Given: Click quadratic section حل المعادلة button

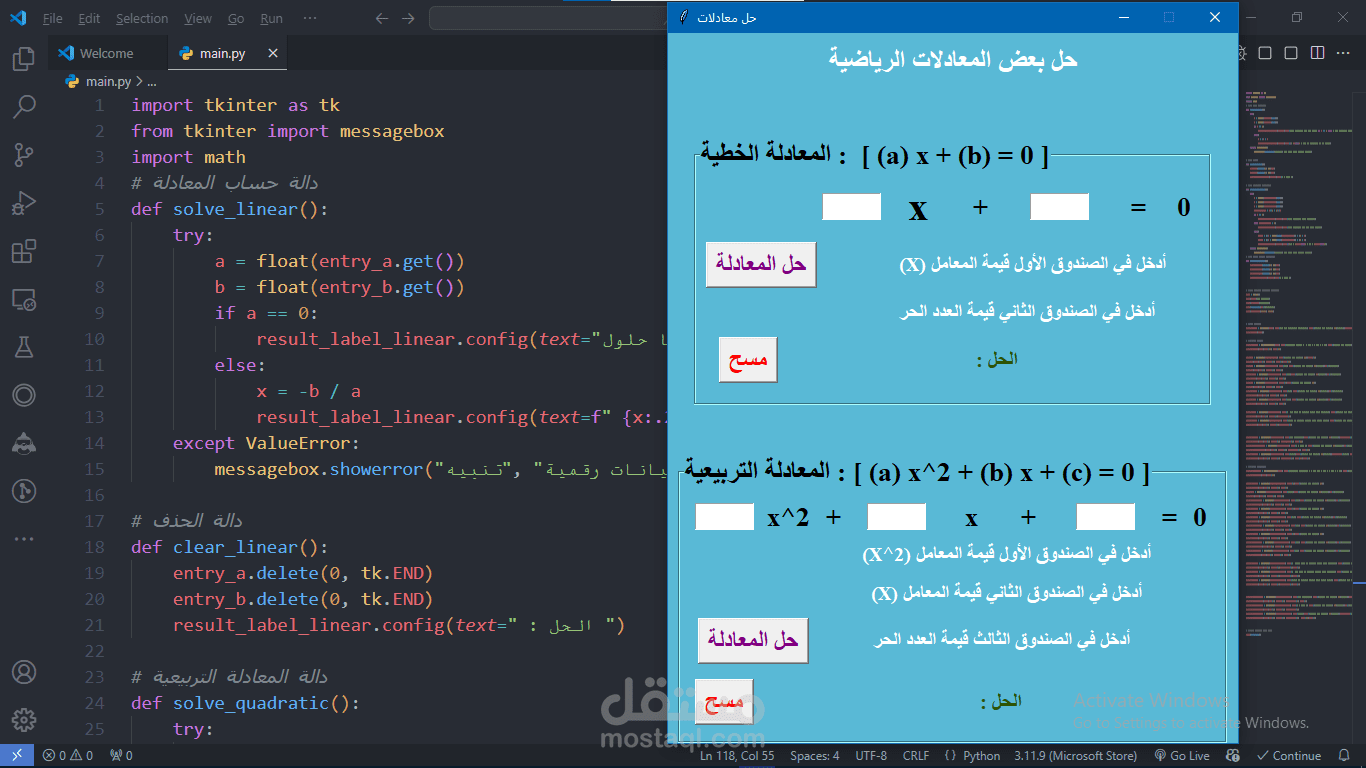Looking at the screenshot, I should tap(753, 641).
